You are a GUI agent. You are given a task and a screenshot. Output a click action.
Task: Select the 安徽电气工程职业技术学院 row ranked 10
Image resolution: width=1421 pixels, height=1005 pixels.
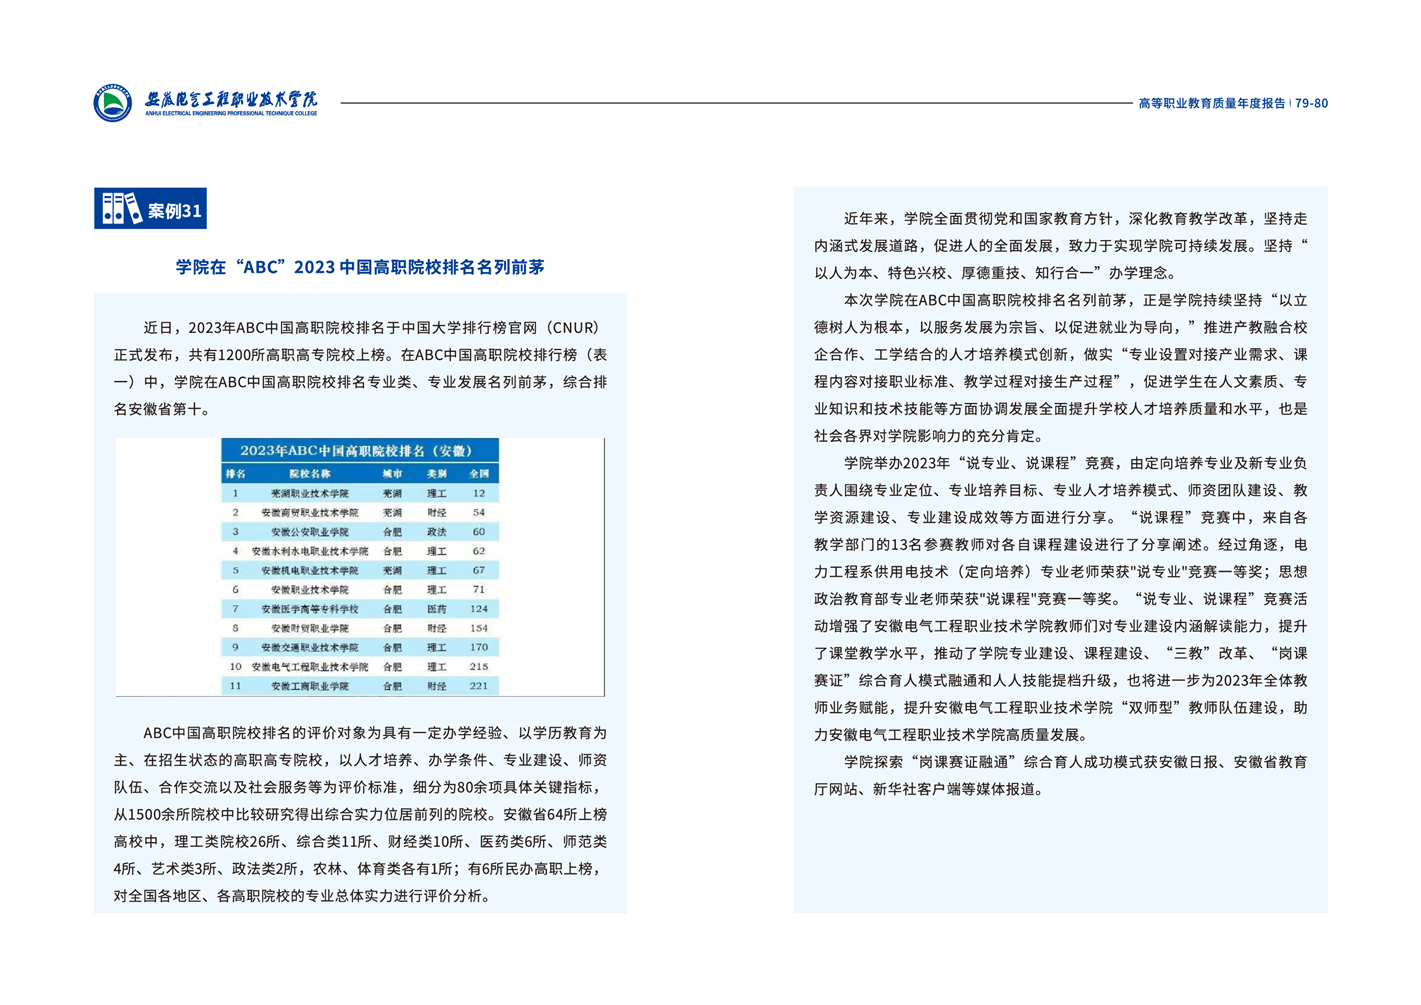pos(359,667)
